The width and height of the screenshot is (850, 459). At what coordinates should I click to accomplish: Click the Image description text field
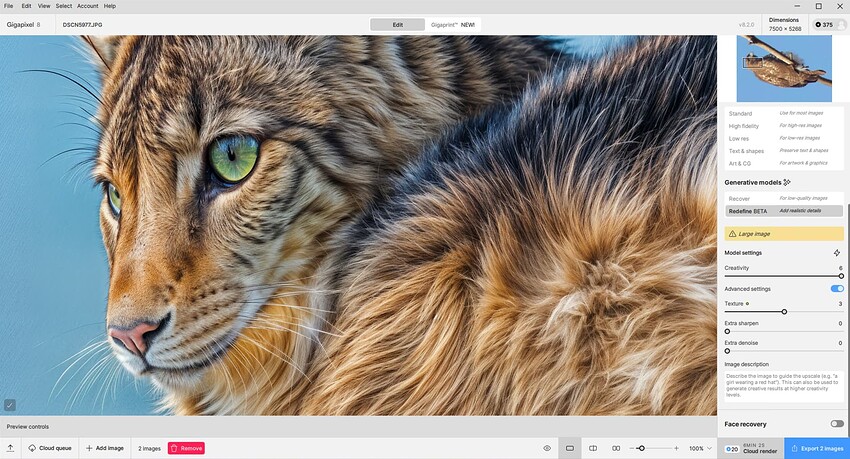(x=783, y=386)
